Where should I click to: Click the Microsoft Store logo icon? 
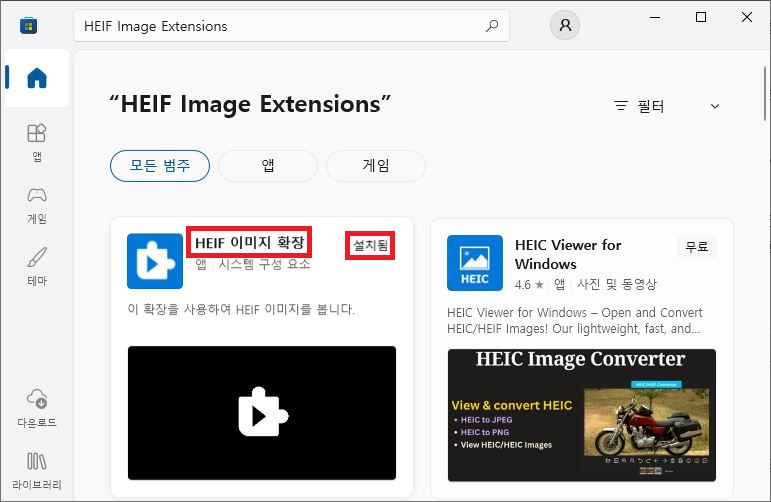pyautogui.click(x=29, y=26)
